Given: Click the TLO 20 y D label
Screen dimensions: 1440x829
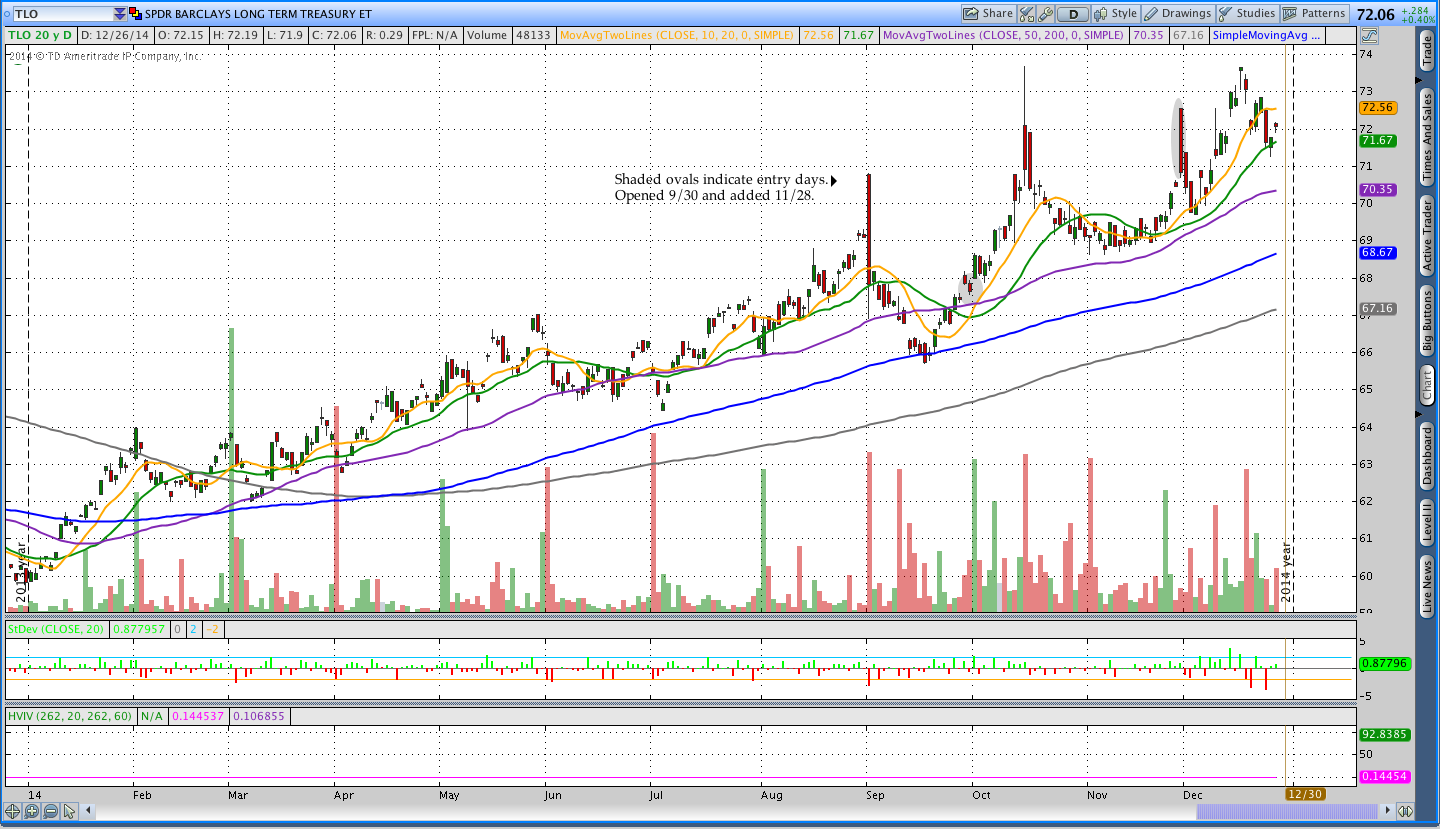Looking at the screenshot, I should tap(41, 35).
